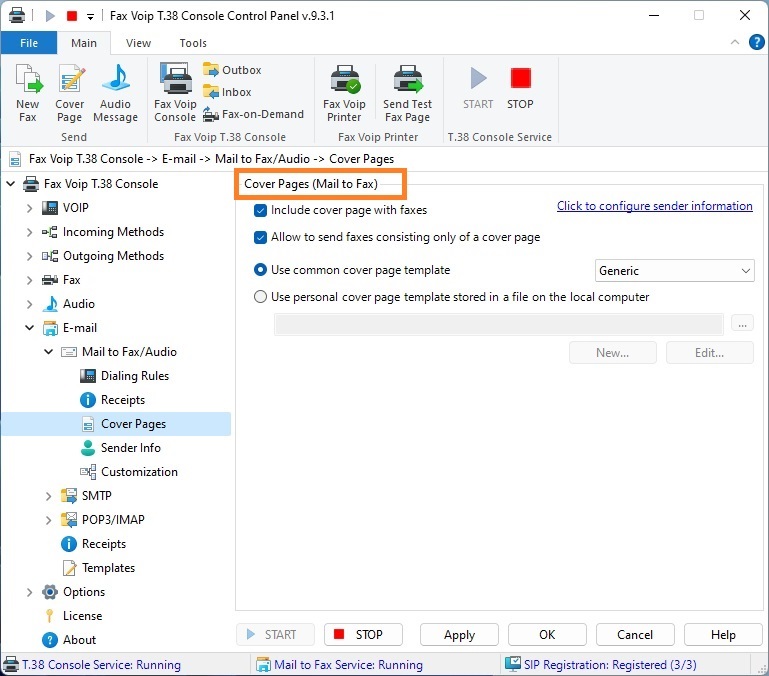Select the Fax tree node
Viewport: 769px width, 676px height.
(x=72, y=280)
